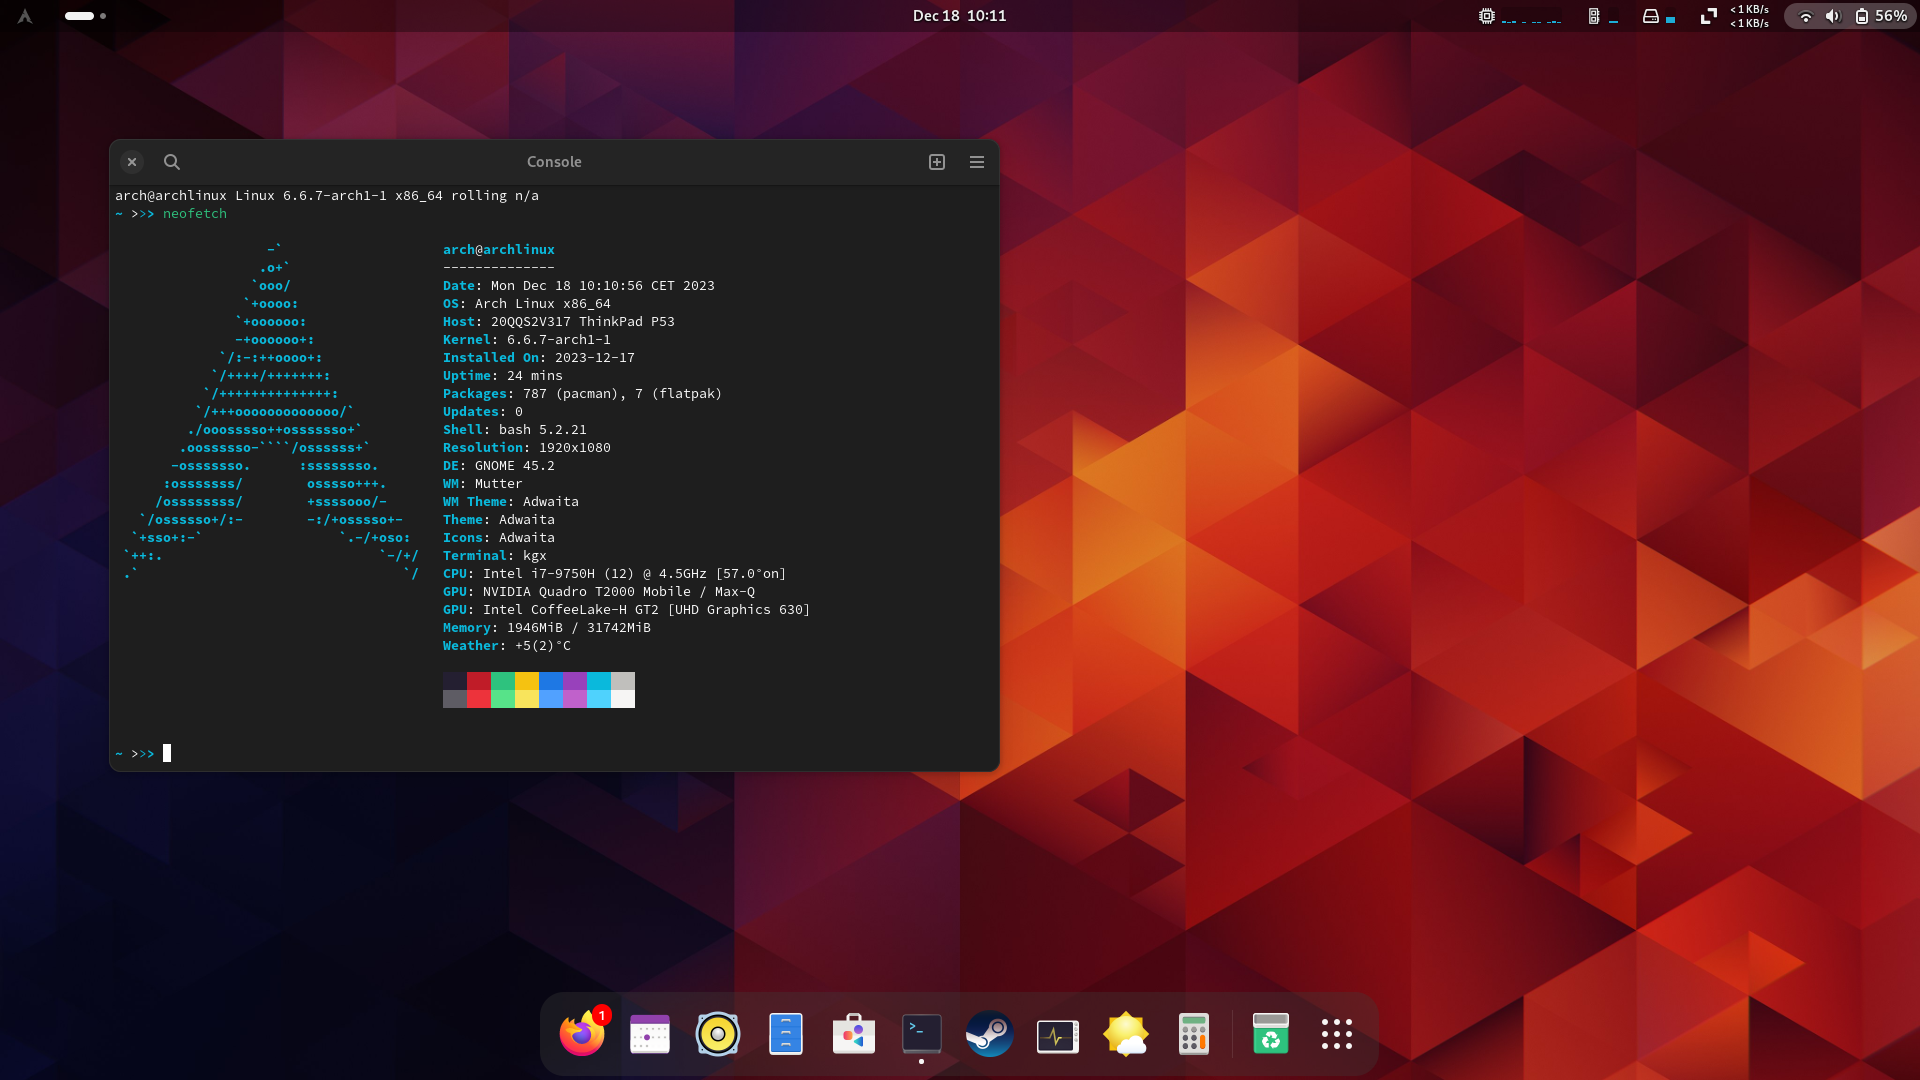Screen dimensions: 1920x1080
Task: Click the Wi-Fi icon in system tray
Action: click(x=1806, y=16)
